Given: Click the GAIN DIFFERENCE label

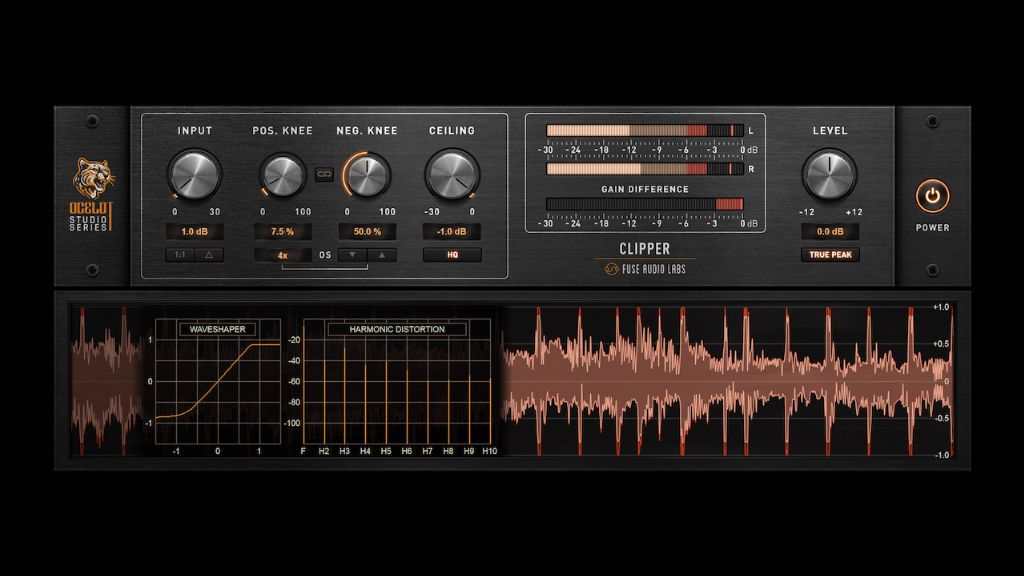Looking at the screenshot, I should tap(645, 189).
